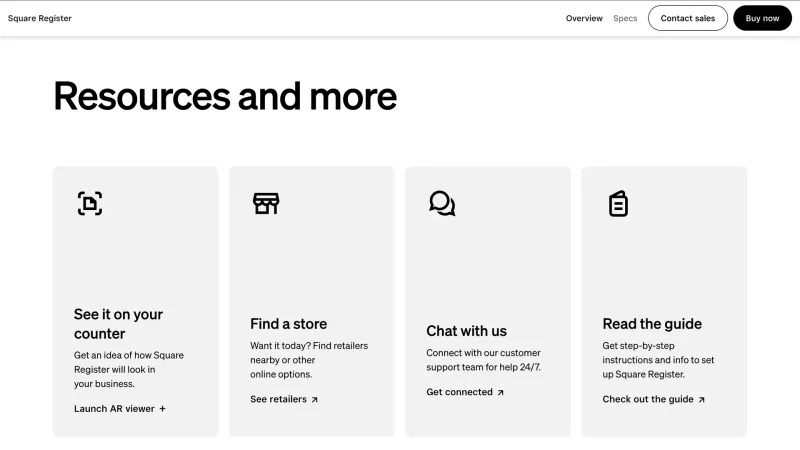Image resolution: width=800 pixels, height=450 pixels.
Task: Click the AR viewer scan icon
Action: pos(90,203)
